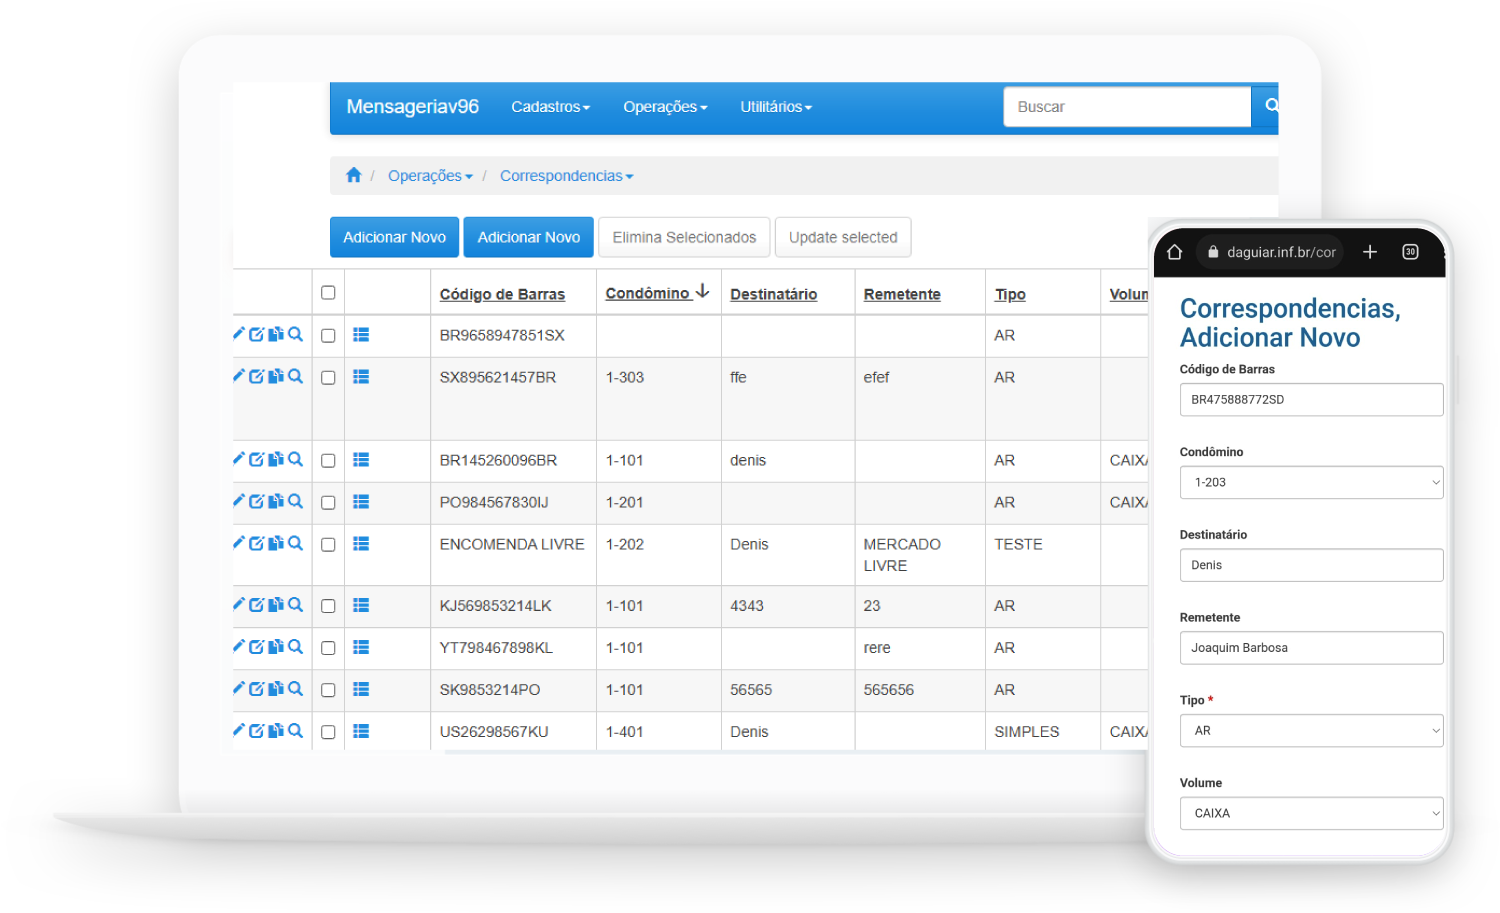Open the breadcrumb home icon
The height and width of the screenshot is (913, 1500).
pos(353,175)
